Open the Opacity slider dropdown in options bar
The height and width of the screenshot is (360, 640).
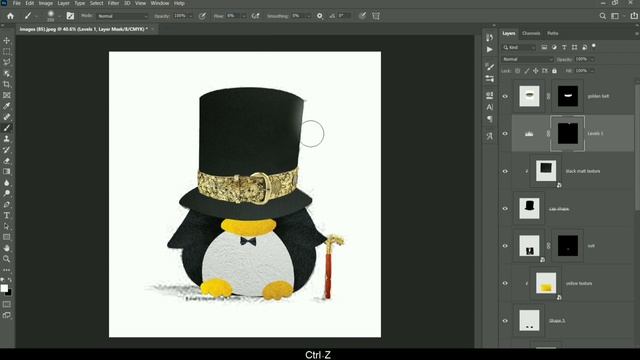click(191, 16)
